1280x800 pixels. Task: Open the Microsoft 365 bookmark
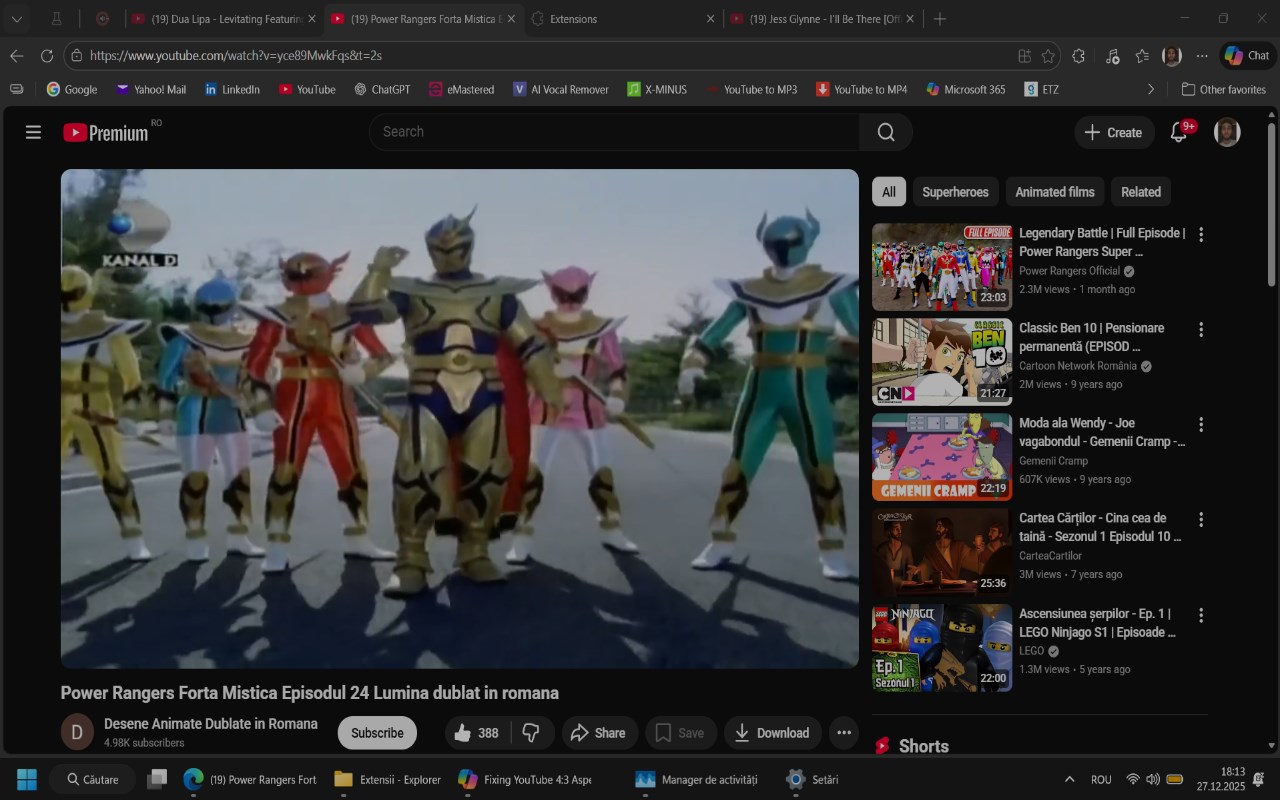pyautogui.click(x=965, y=89)
